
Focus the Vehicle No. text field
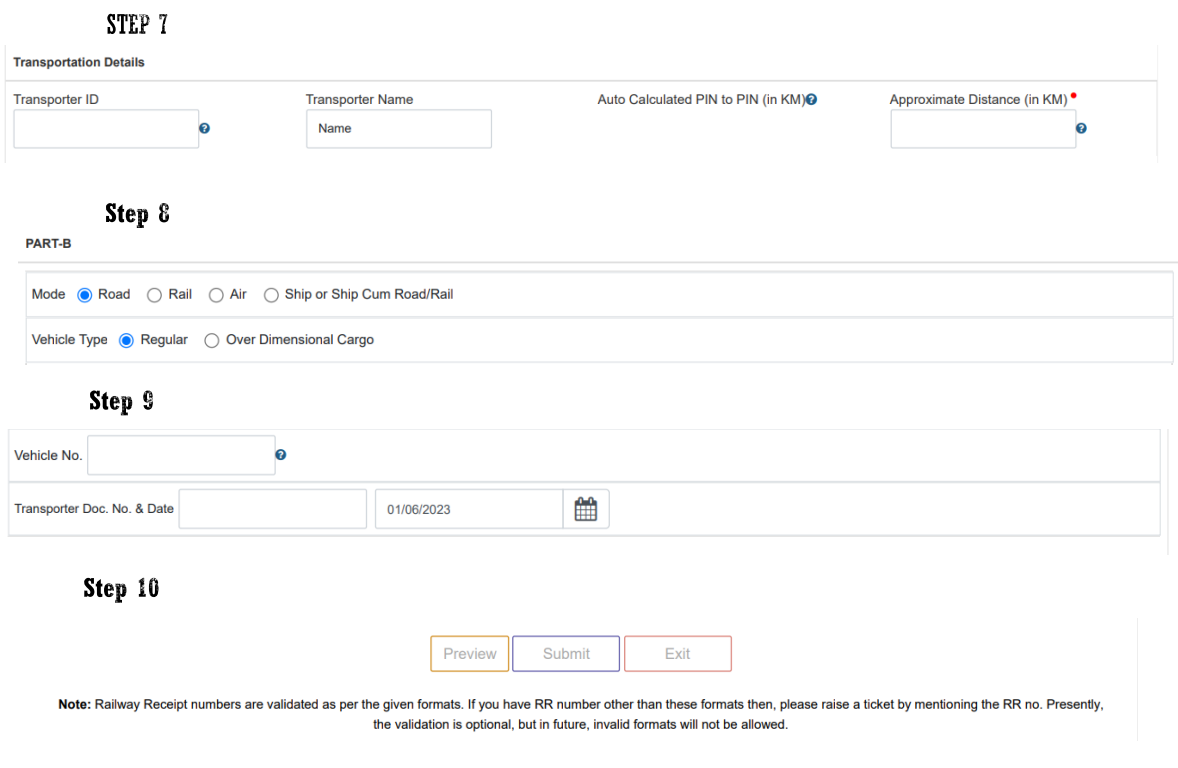tap(181, 455)
